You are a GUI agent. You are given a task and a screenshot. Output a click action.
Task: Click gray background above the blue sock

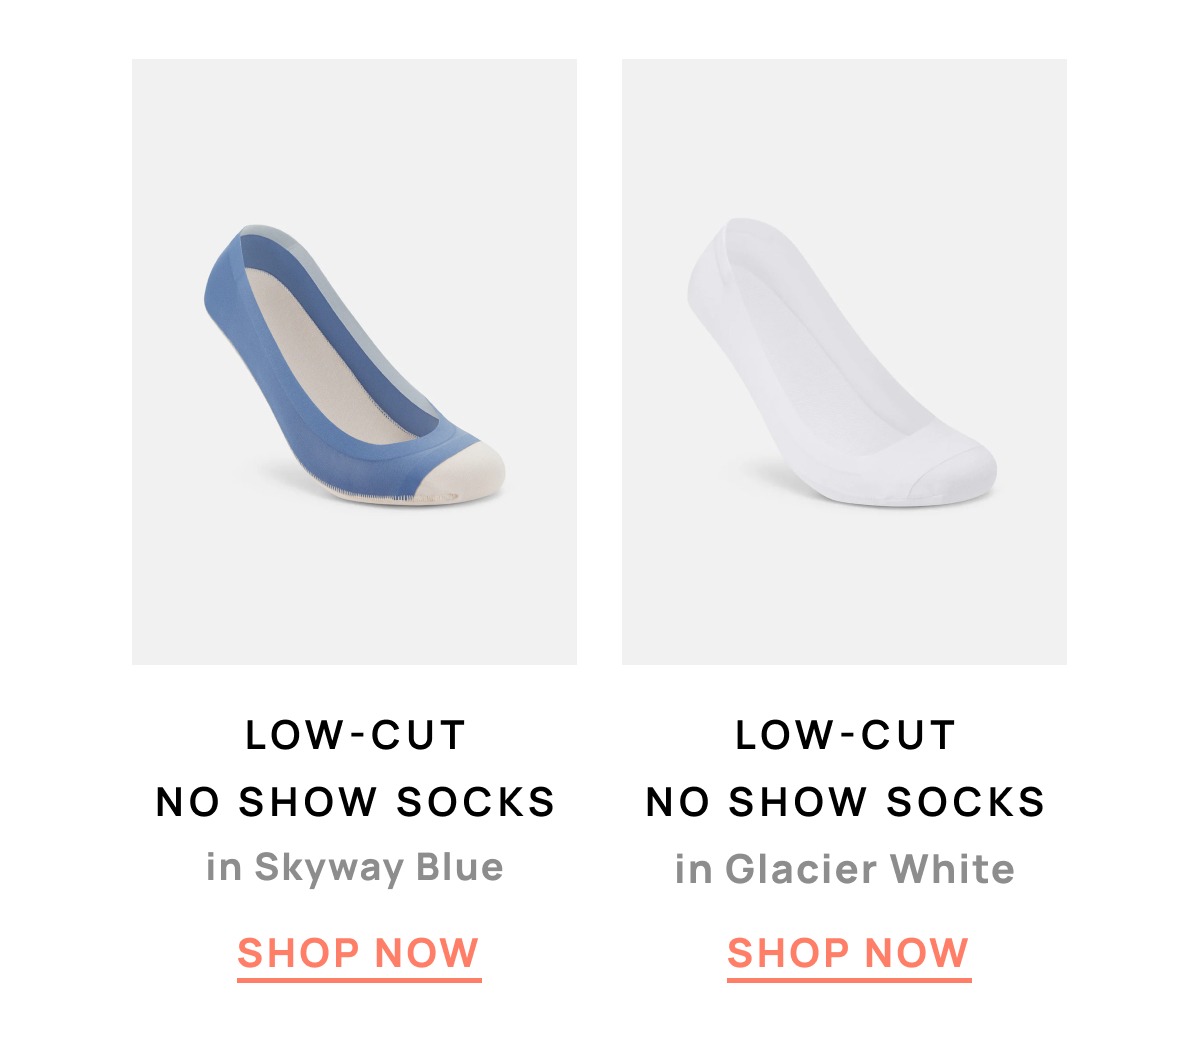[x=354, y=140]
